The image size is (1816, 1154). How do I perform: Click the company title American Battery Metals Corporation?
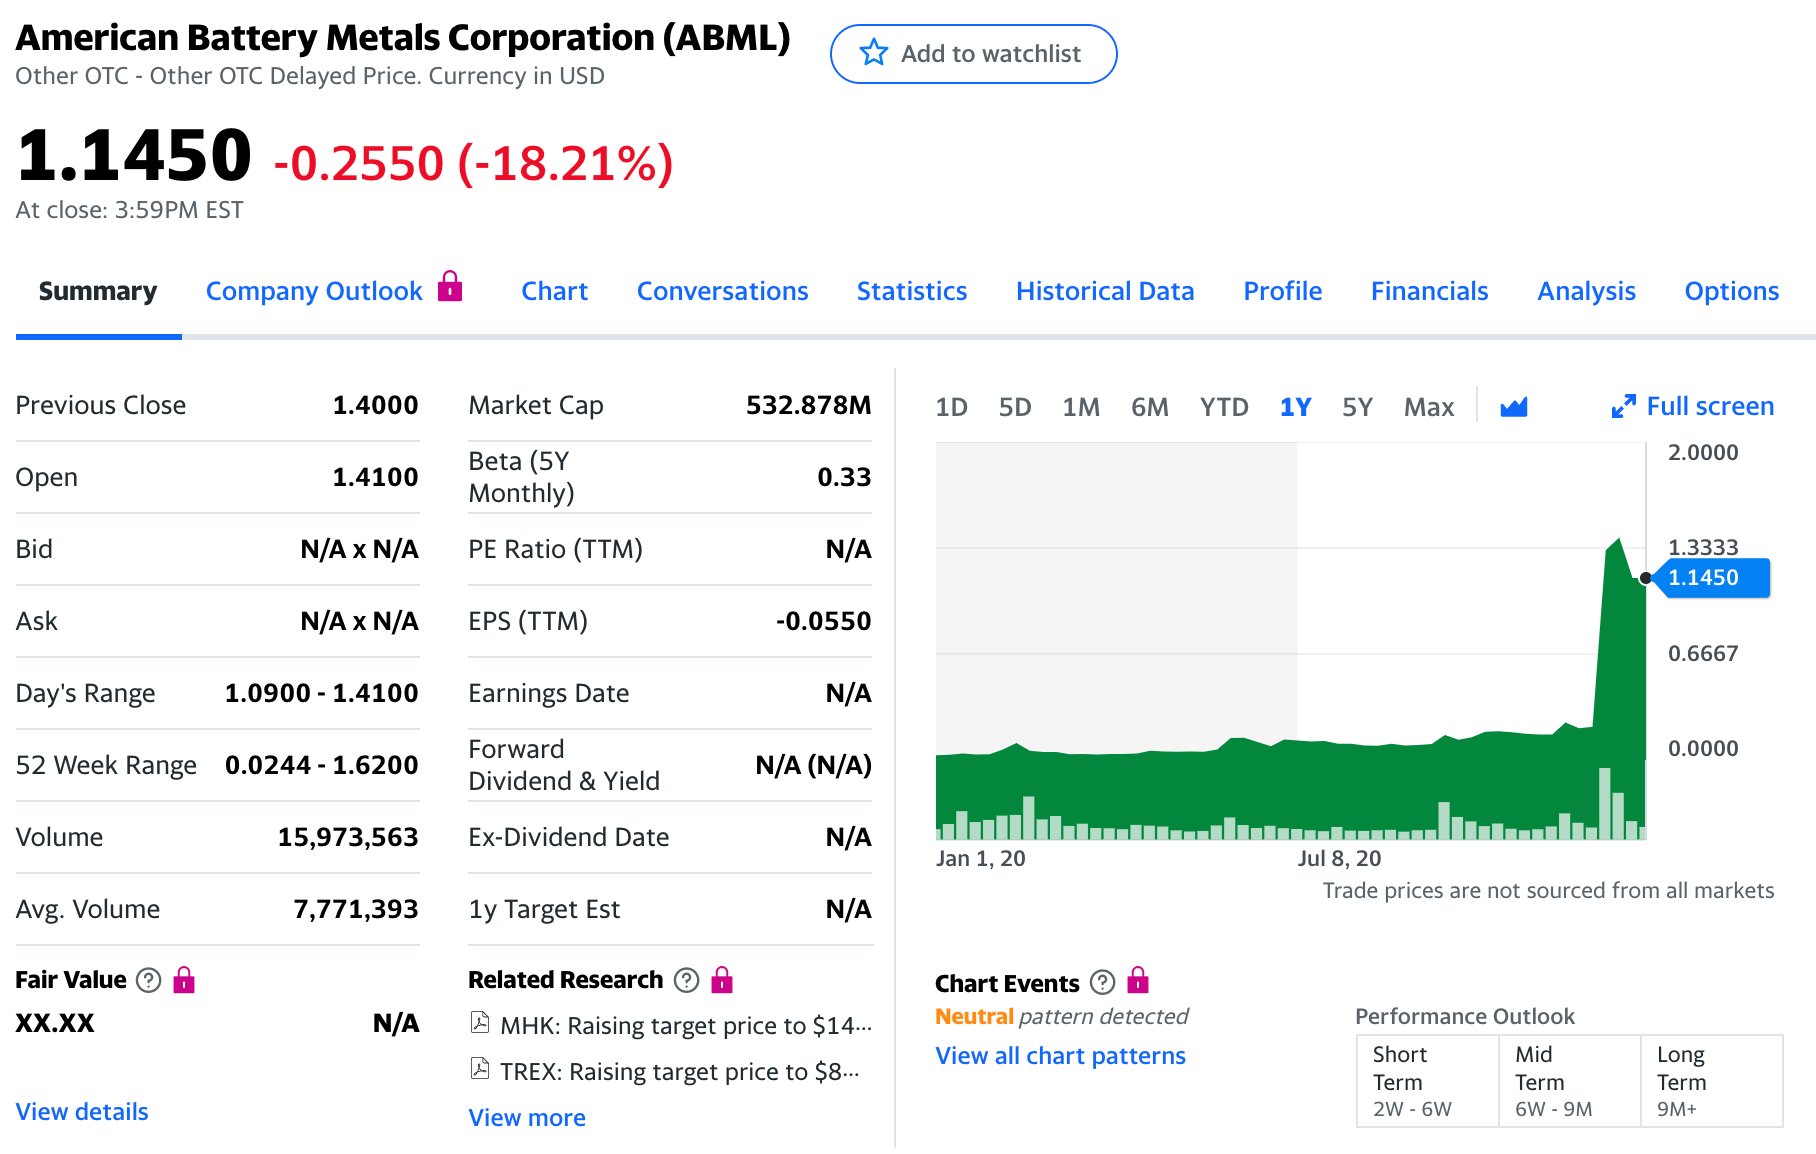tap(403, 37)
